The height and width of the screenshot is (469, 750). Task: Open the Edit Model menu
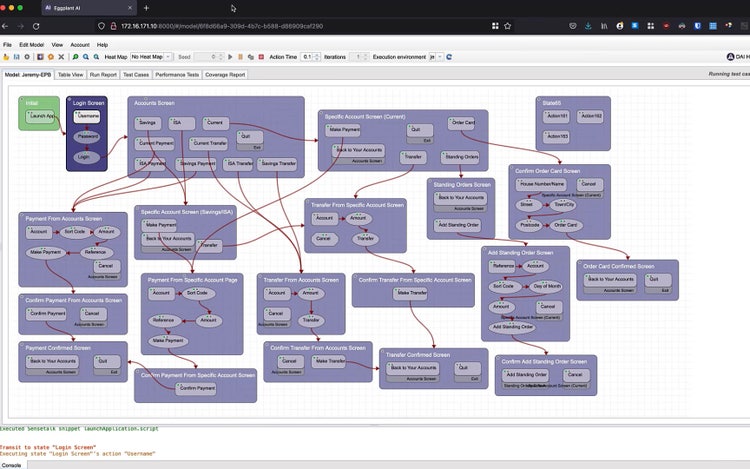point(30,45)
